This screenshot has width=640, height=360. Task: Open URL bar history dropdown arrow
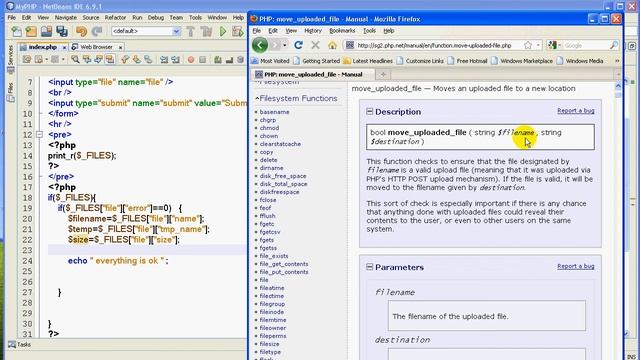click(x=538, y=45)
